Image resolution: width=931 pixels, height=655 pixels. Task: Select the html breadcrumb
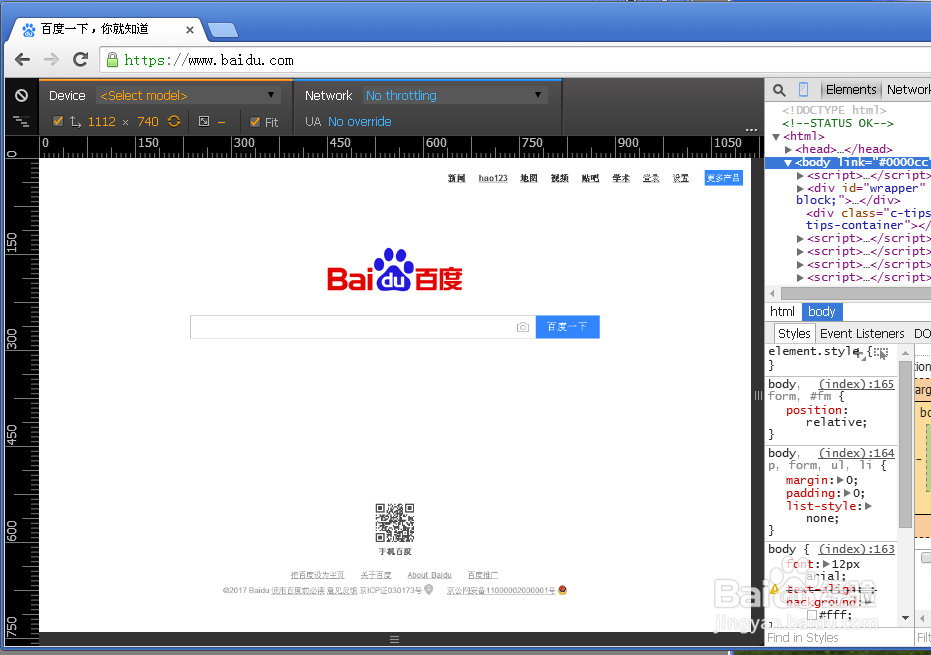click(782, 312)
